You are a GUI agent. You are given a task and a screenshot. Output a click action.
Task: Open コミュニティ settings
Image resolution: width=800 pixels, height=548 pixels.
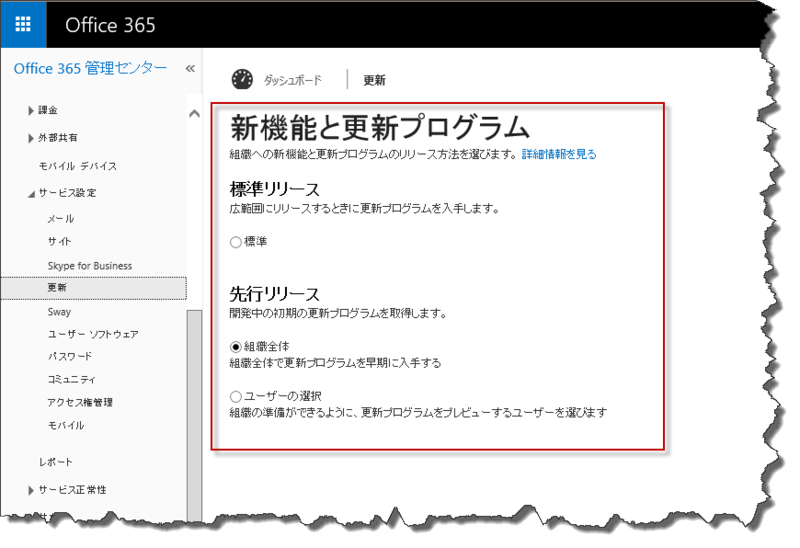coord(71,379)
